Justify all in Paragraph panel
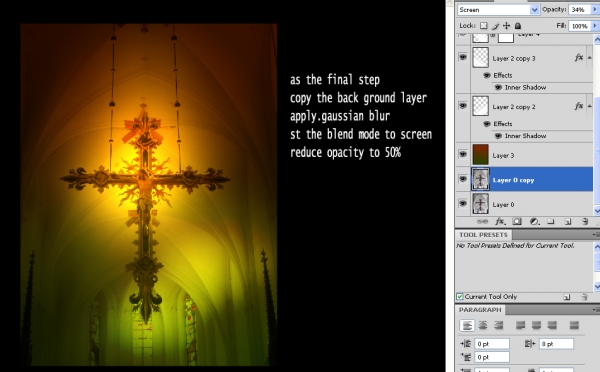This screenshot has width=600, height=372. click(574, 325)
